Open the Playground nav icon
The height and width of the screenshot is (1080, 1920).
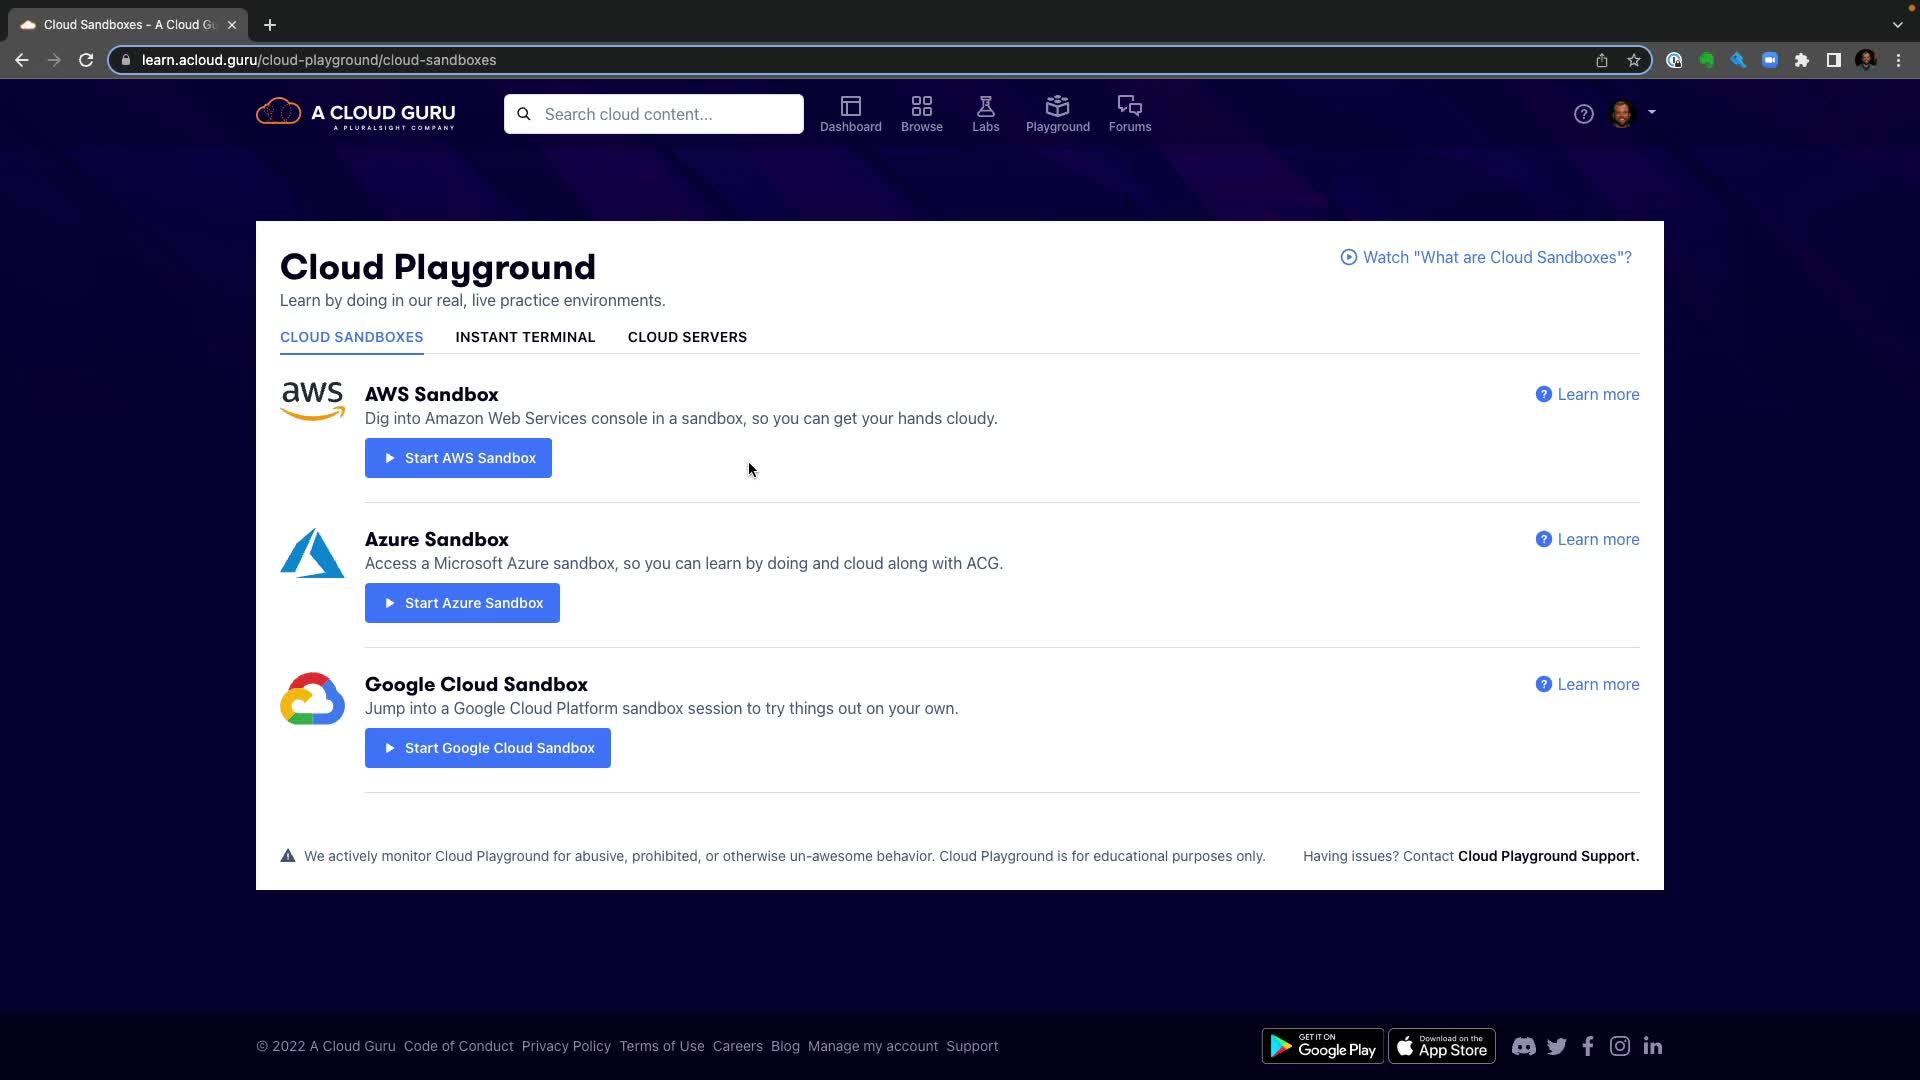1057,108
